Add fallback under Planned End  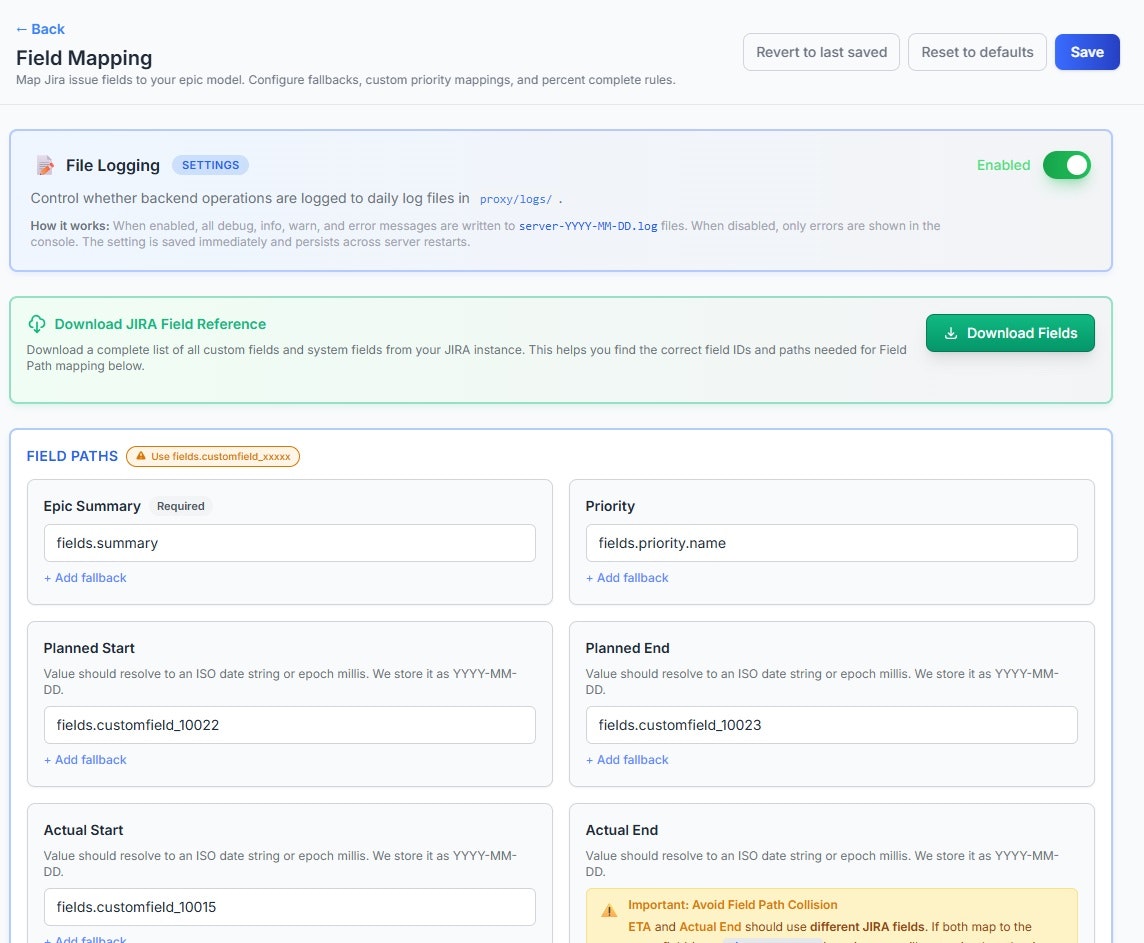[x=627, y=759]
